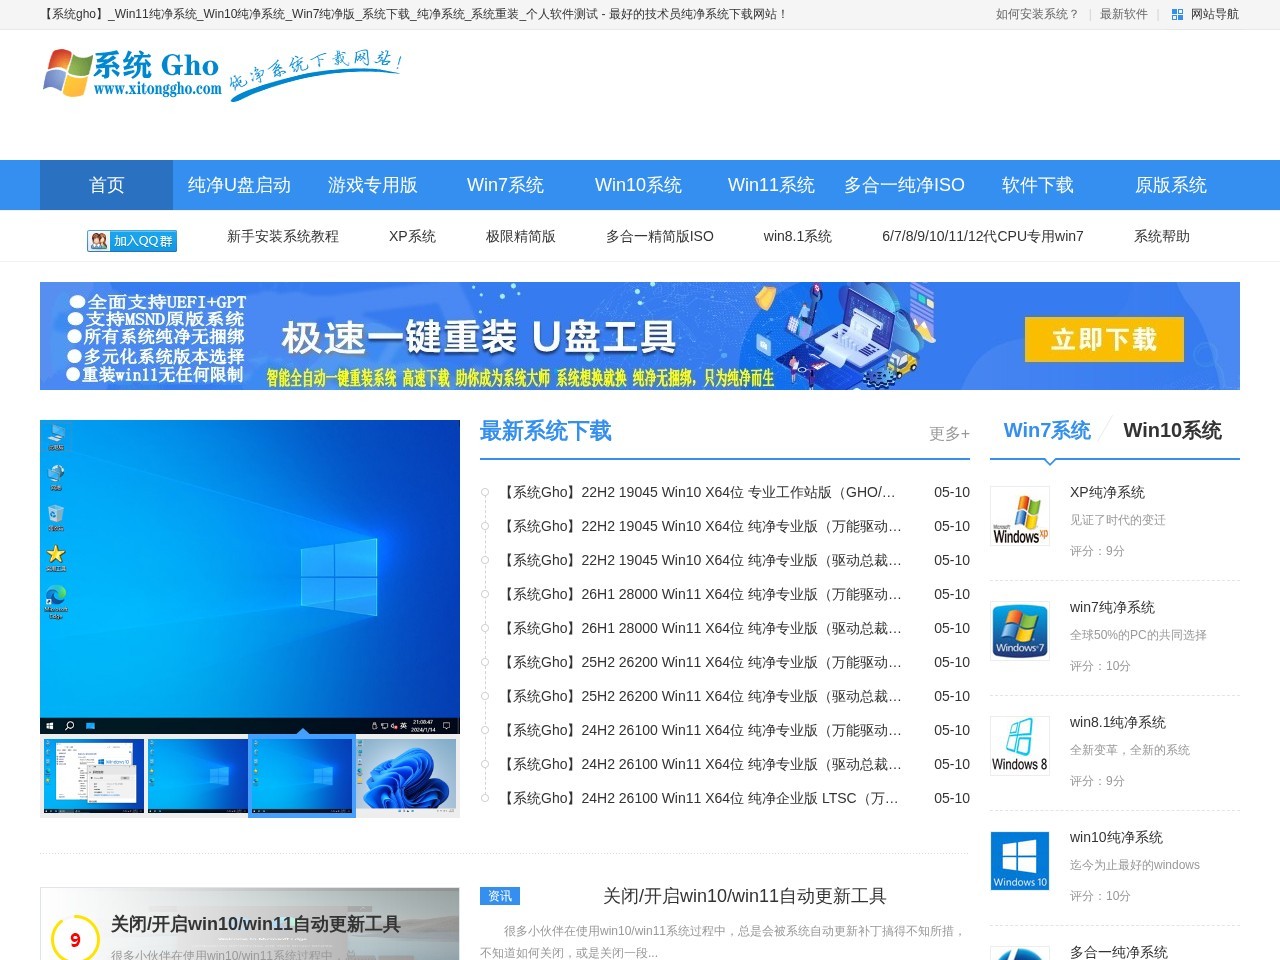Switch to the Win10系统 sidebar tab
The image size is (1280, 960).
pyautogui.click(x=1172, y=430)
